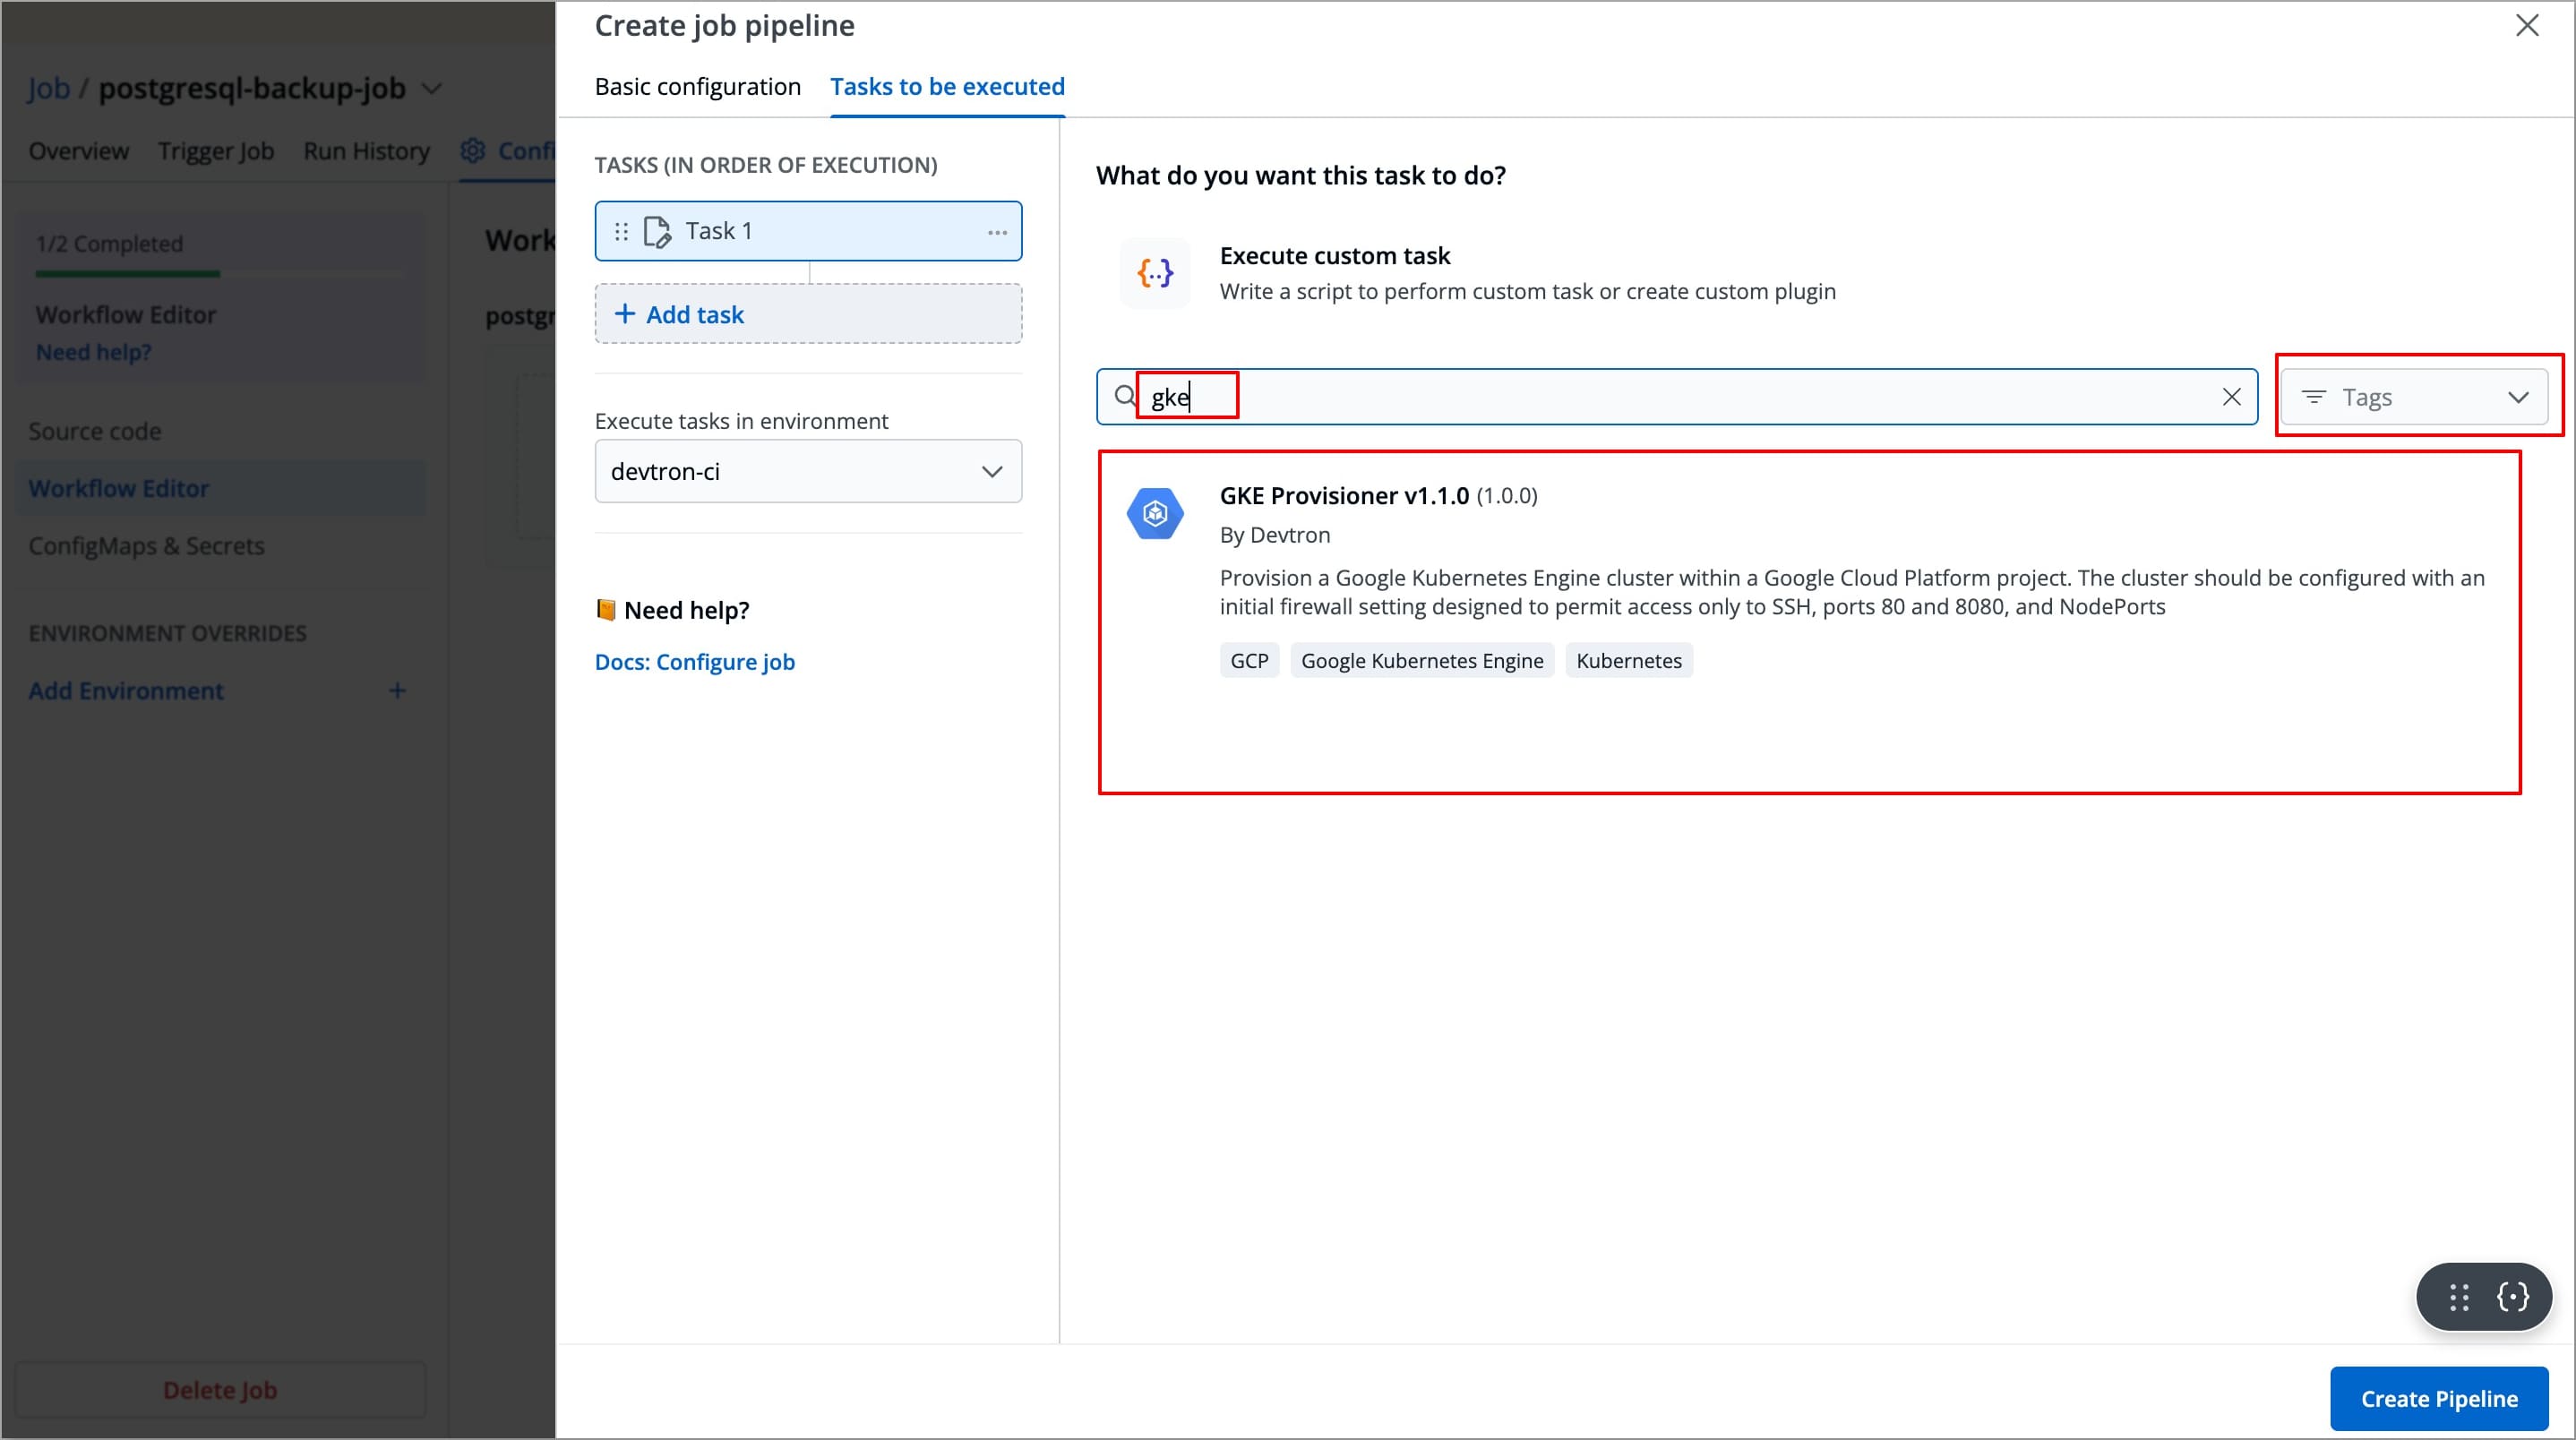Click the document icon inside Task 1
This screenshot has height=1440, width=2576.
click(657, 230)
